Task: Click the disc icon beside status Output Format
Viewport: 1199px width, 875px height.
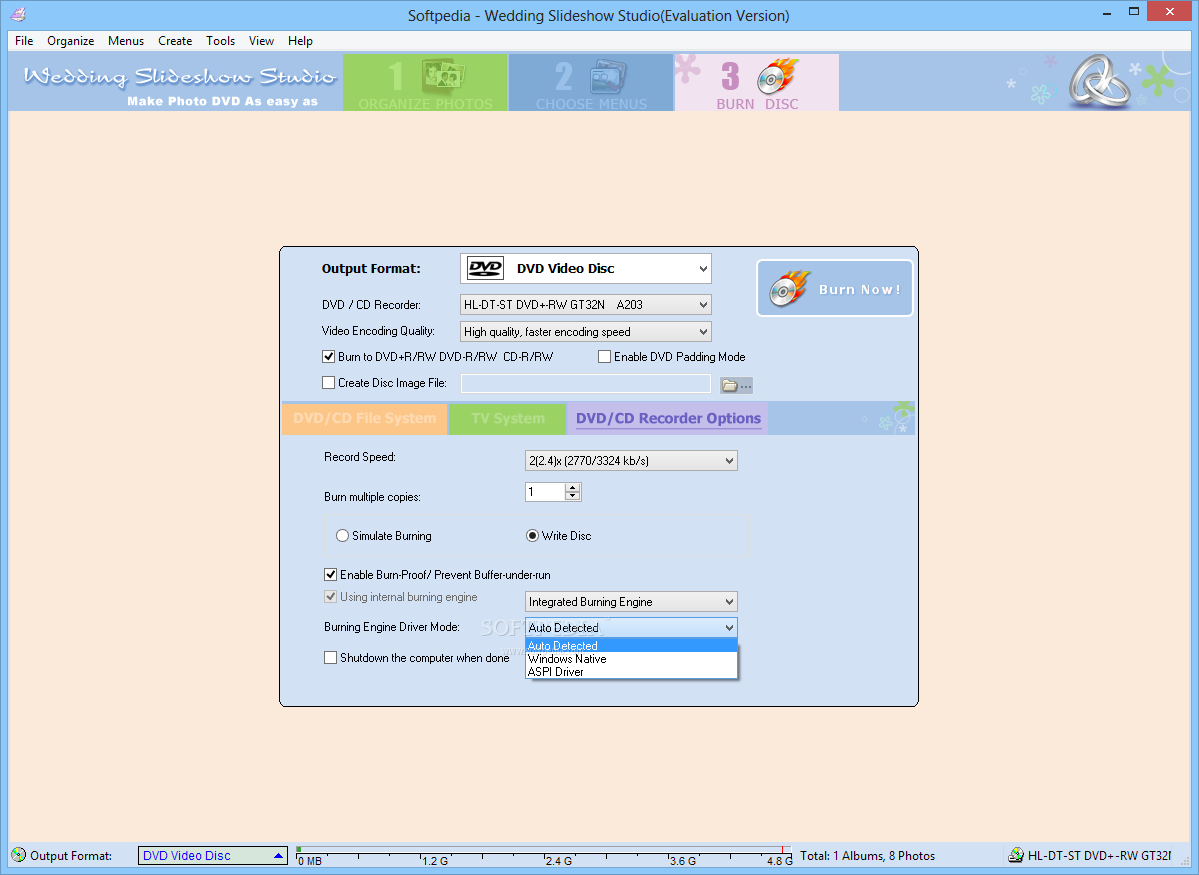Action: (18, 855)
